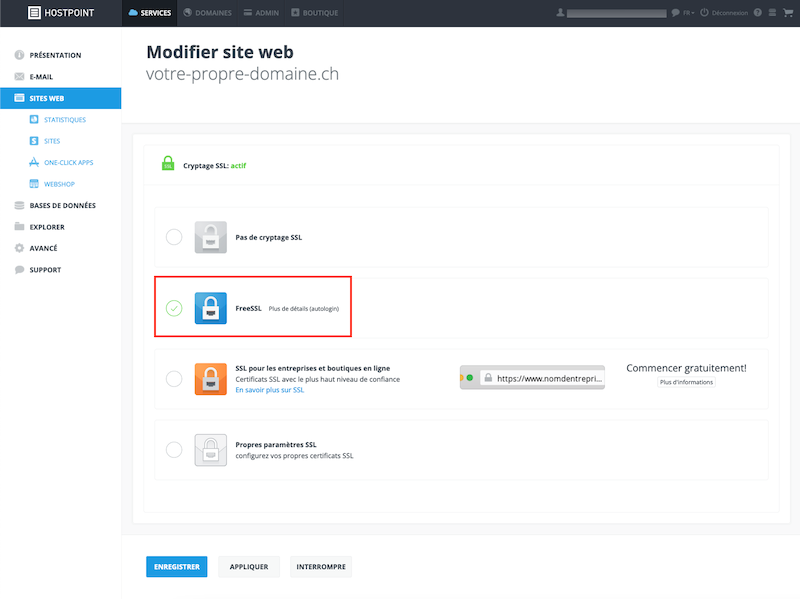Select the SSL pour les entreprises radio

(x=174, y=379)
